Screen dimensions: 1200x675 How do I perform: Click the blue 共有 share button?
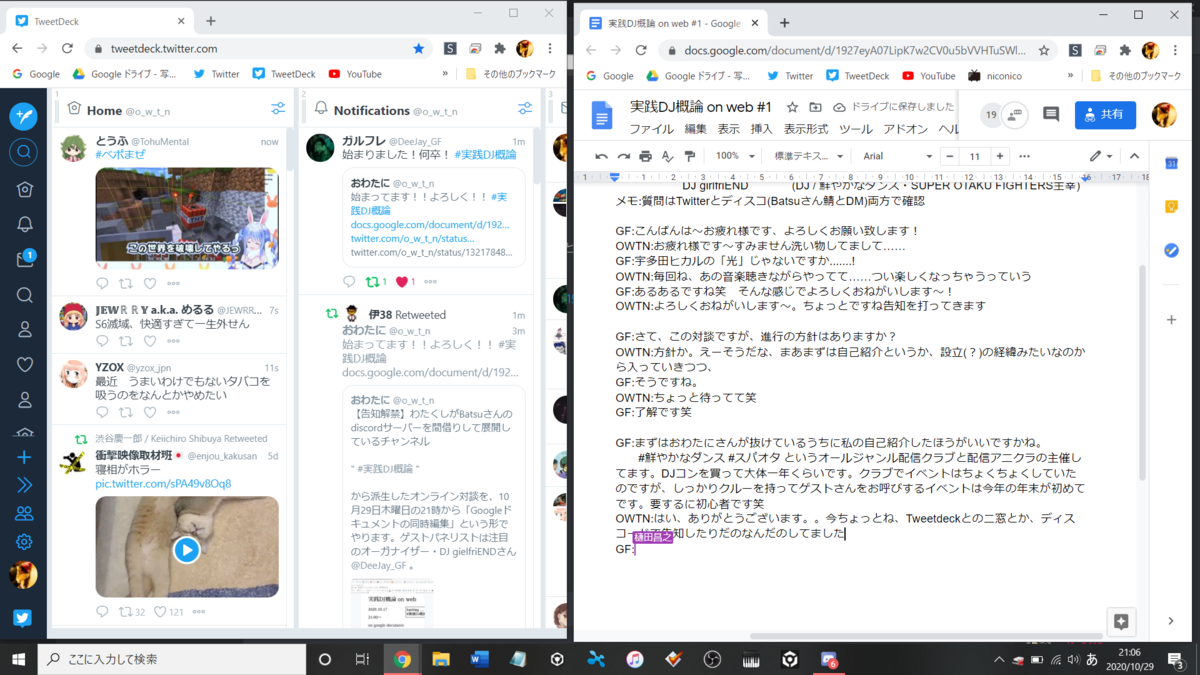[x=1105, y=115]
